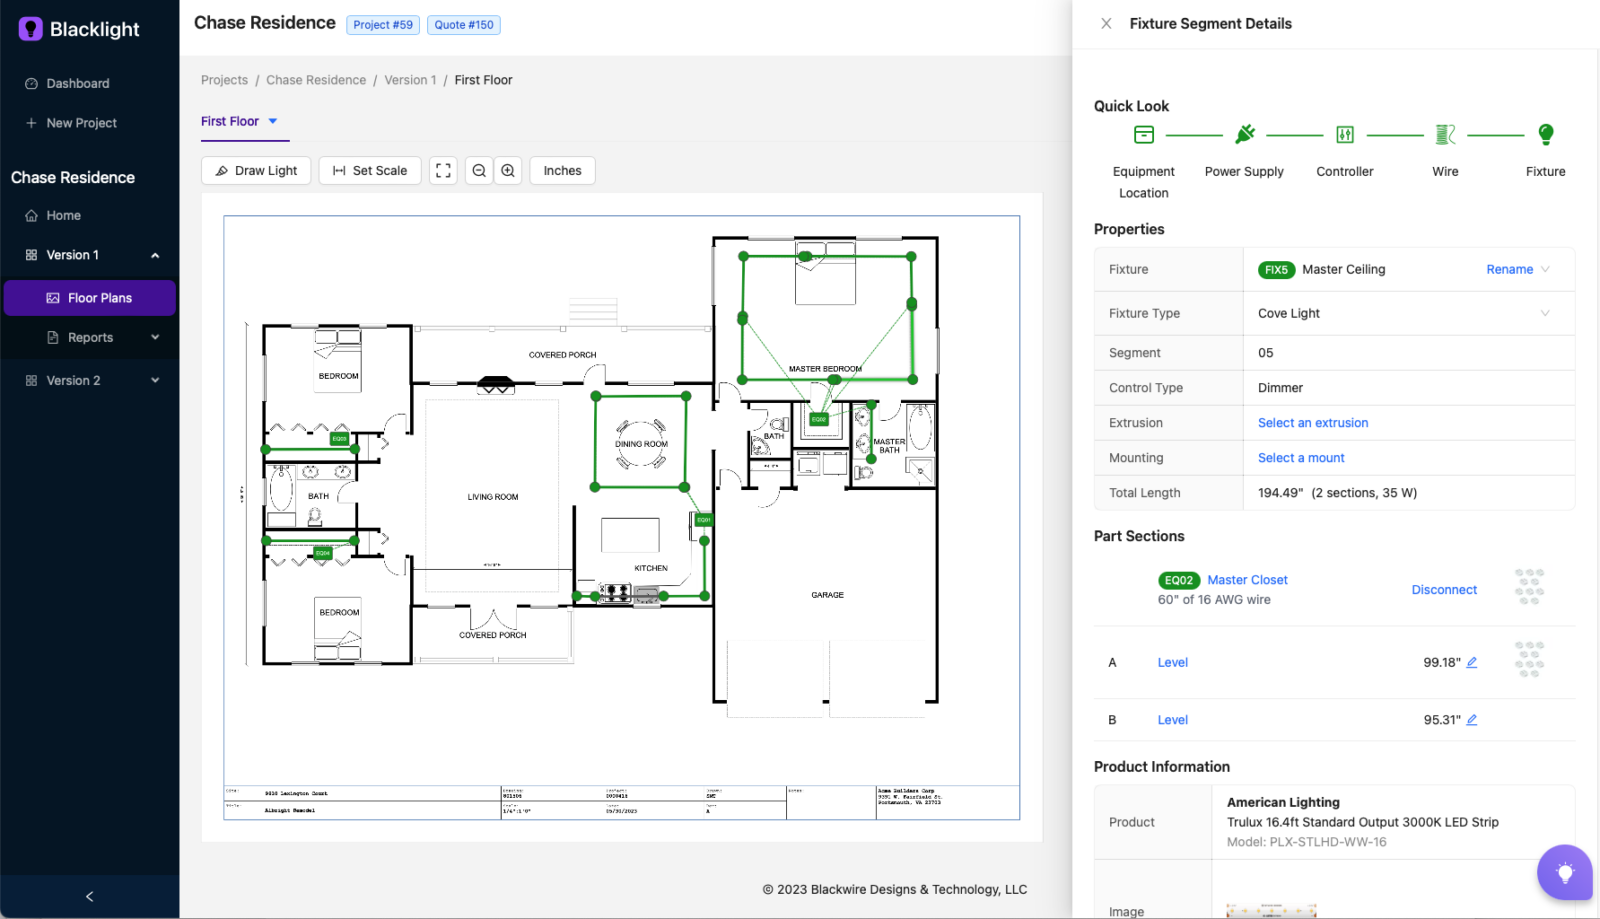The image size is (1600, 919).
Task: Click the floating lightbulb help button
Action: pos(1565,873)
